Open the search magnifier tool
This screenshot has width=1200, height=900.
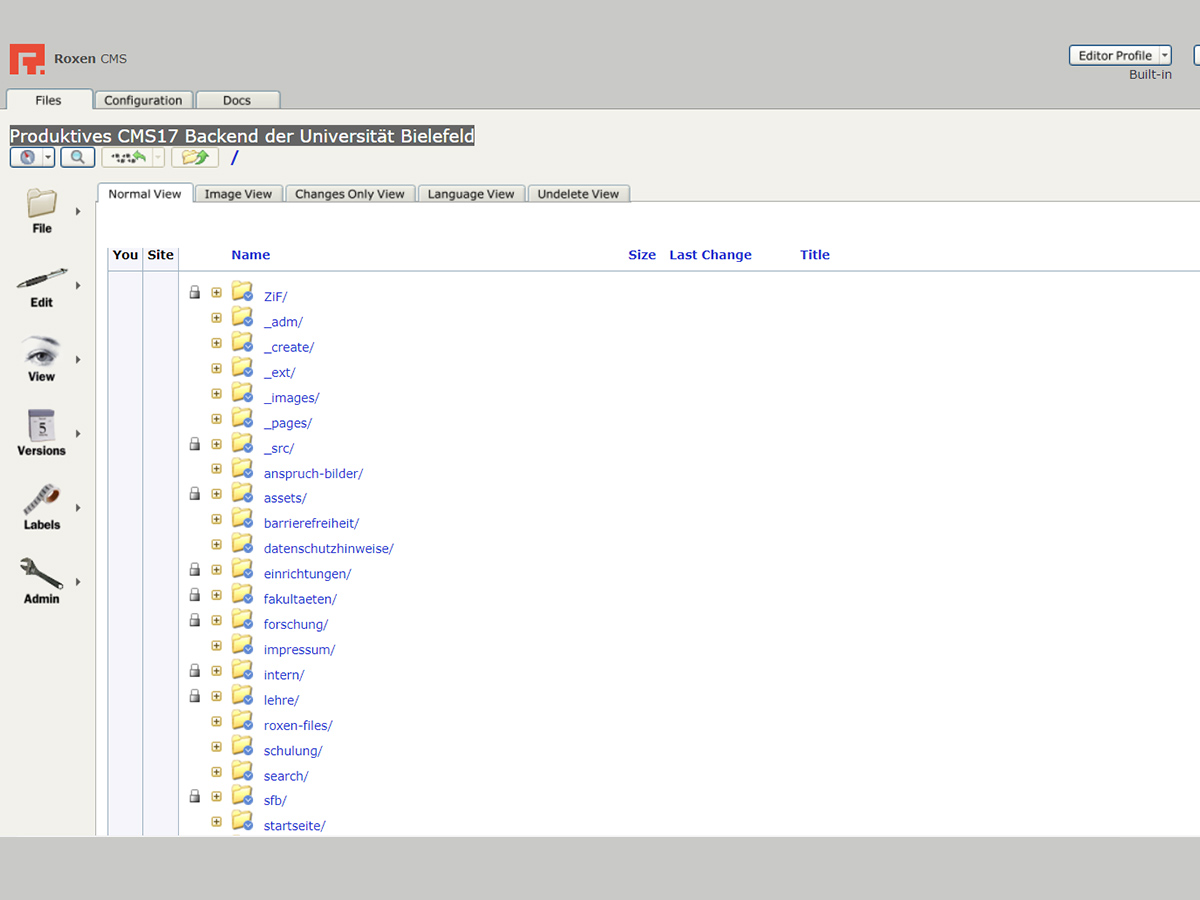[x=77, y=158]
